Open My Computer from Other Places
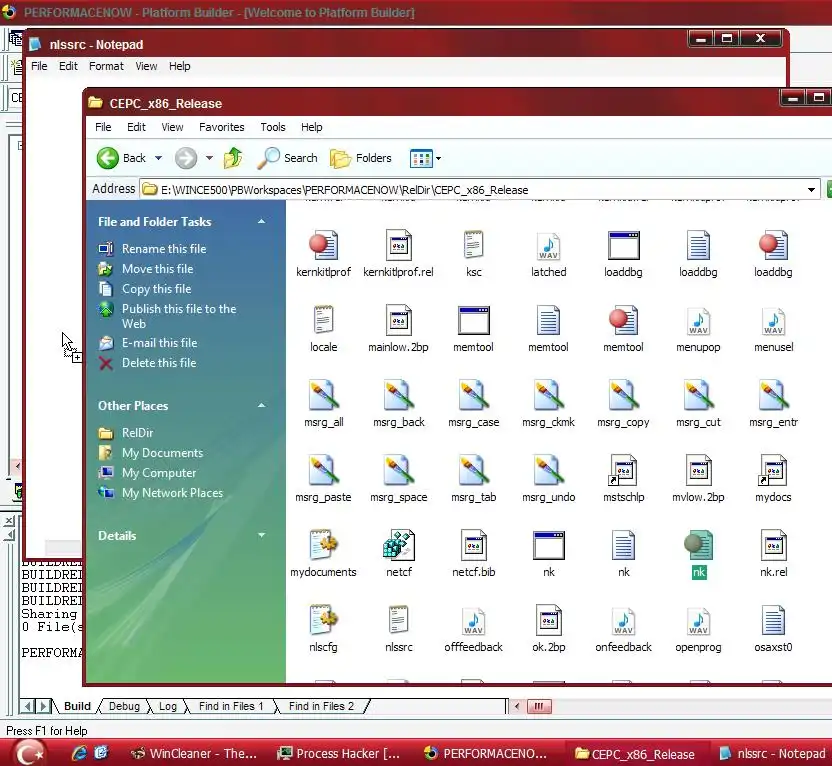Viewport: 832px width, 766px height. click(x=159, y=473)
